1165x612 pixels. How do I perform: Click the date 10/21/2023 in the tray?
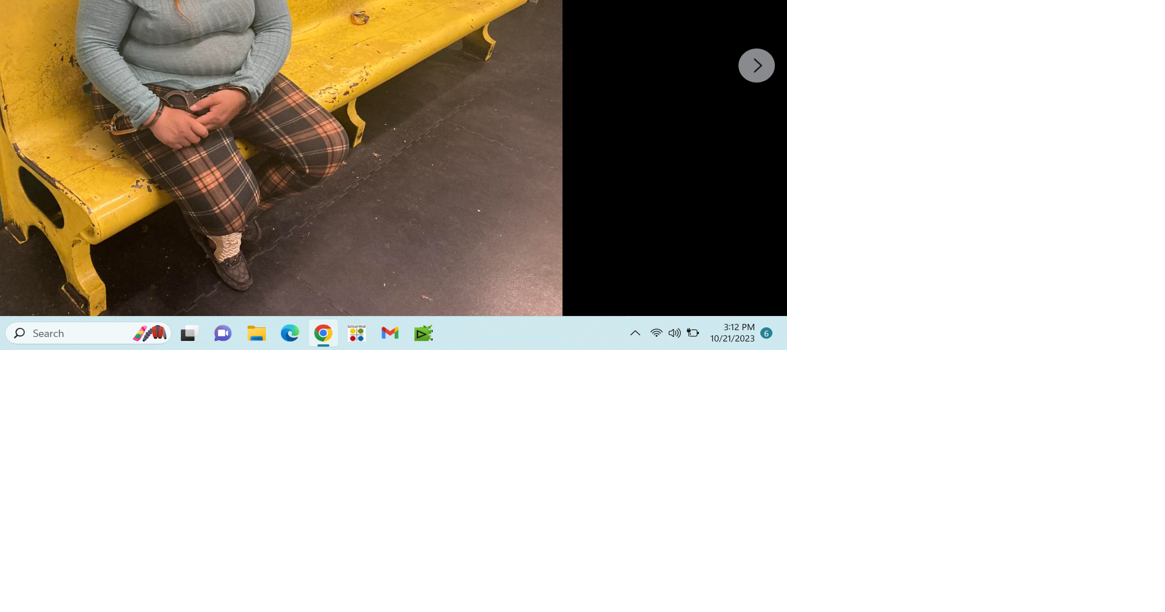[x=732, y=339]
